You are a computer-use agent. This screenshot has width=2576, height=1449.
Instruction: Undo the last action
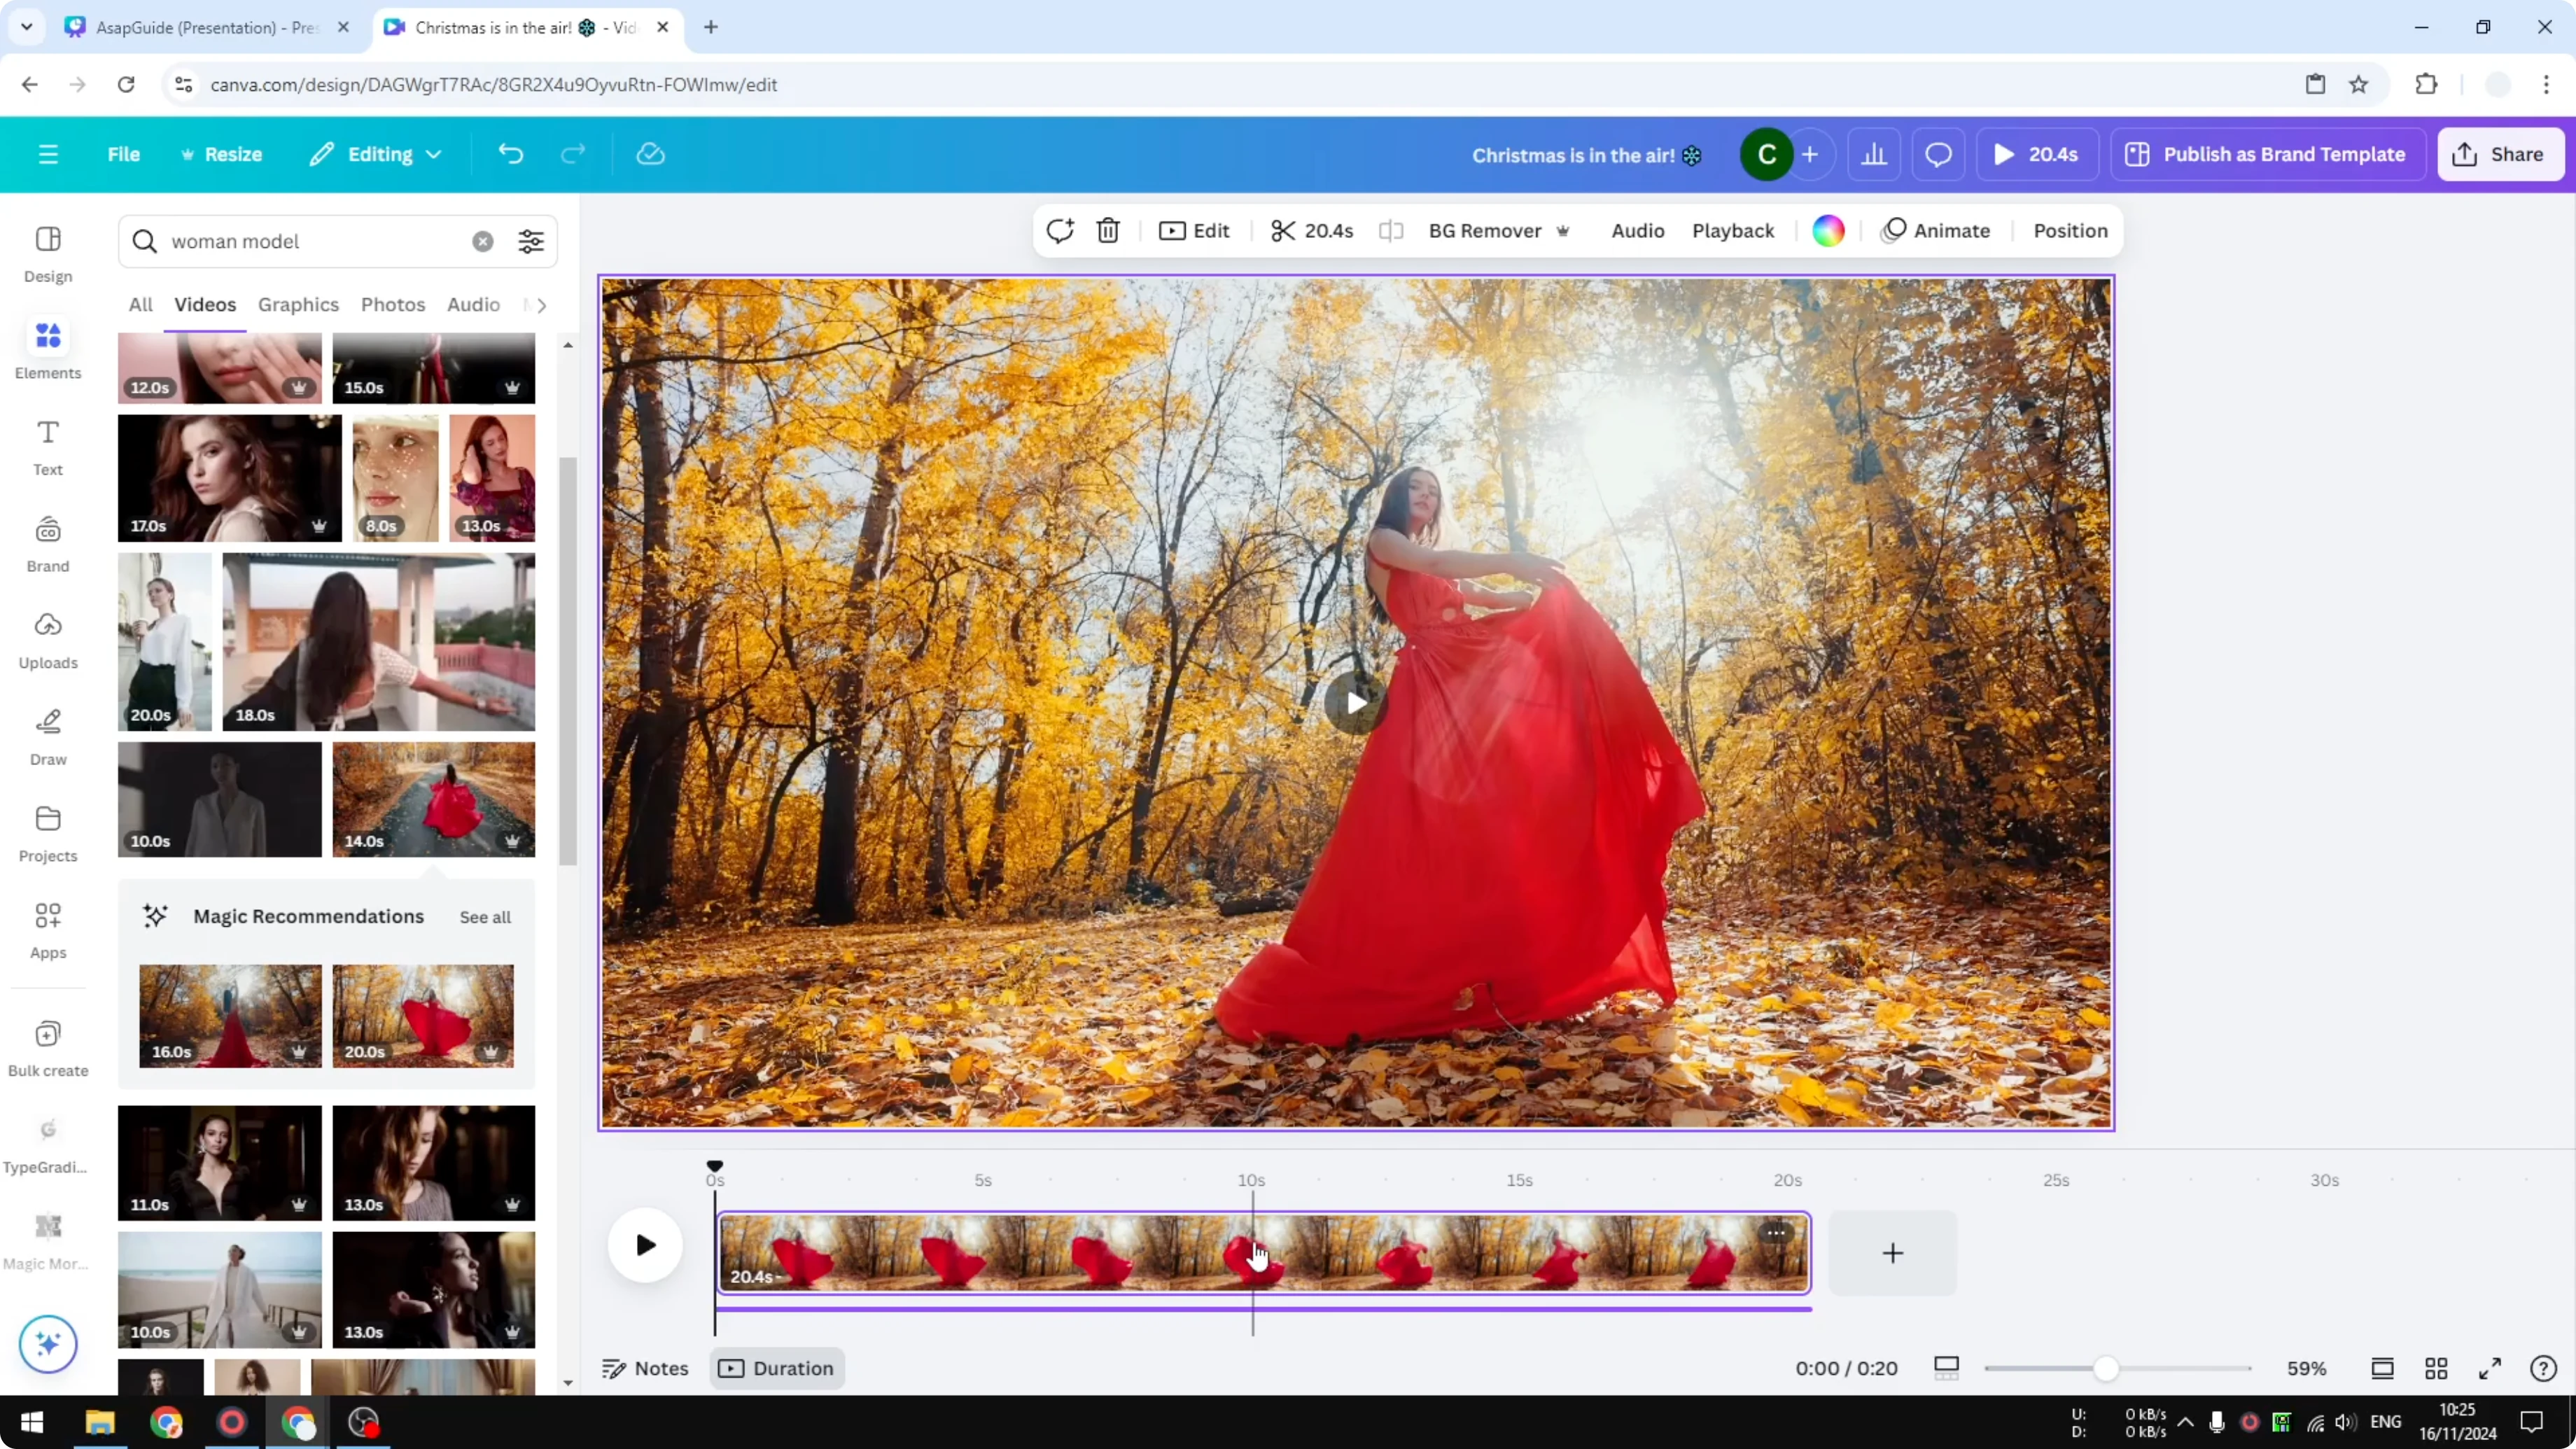pos(510,154)
